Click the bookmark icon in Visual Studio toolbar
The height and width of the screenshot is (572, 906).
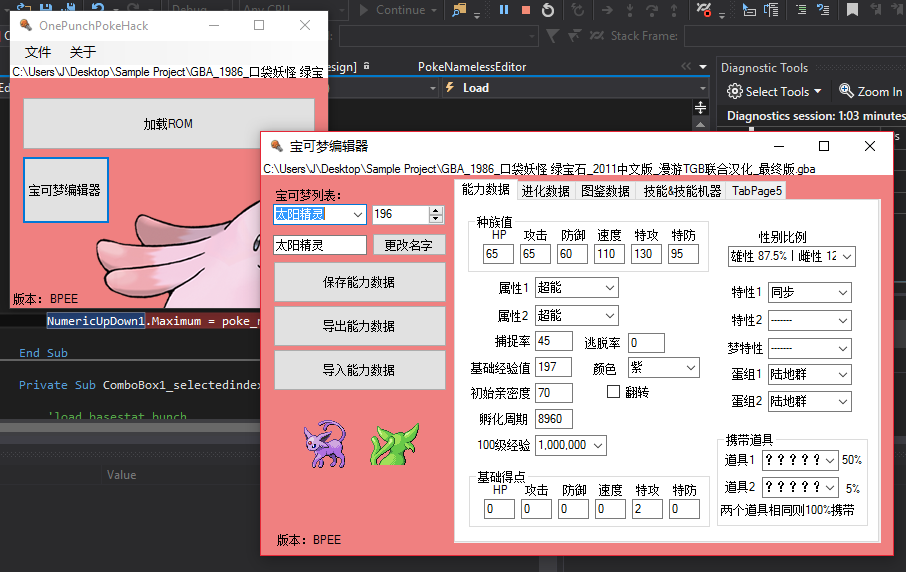[852, 9]
